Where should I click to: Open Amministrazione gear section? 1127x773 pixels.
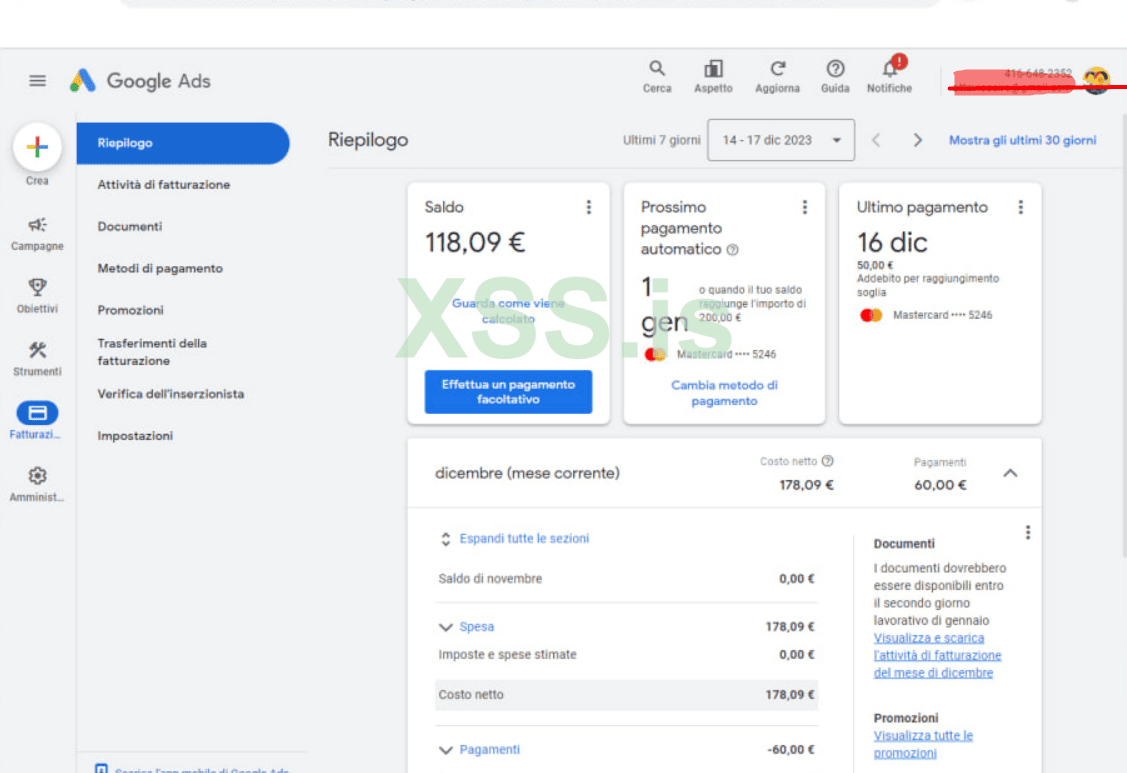(x=37, y=484)
